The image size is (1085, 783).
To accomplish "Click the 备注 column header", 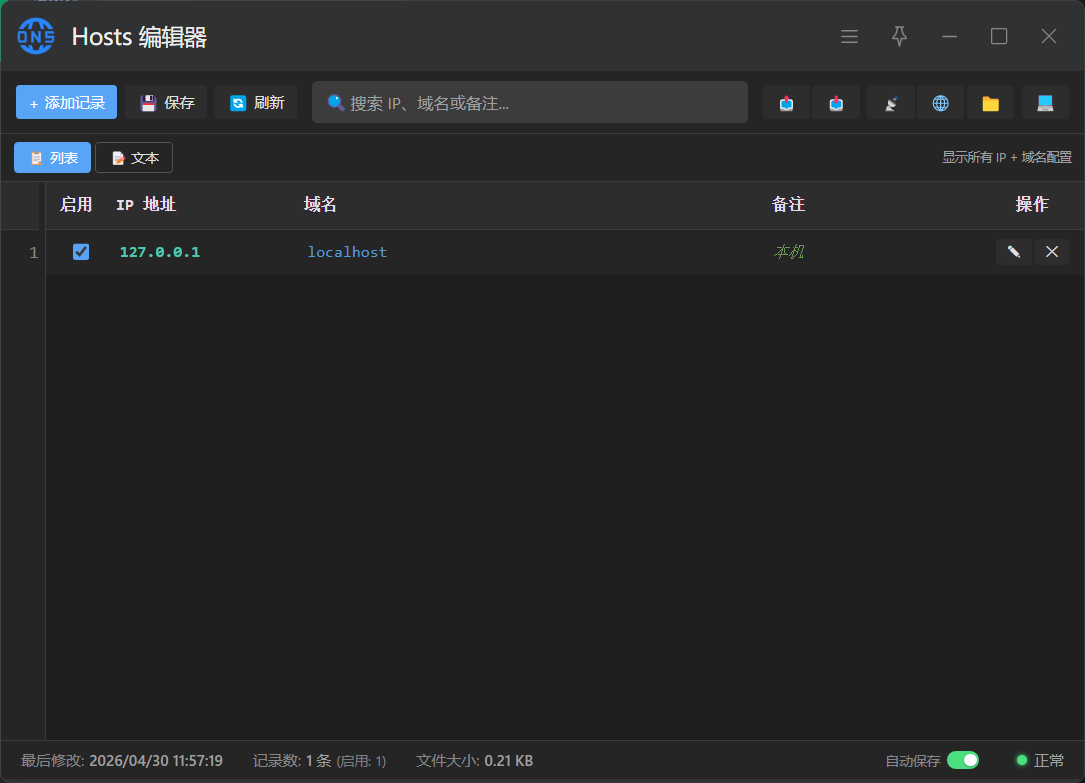I will [x=788, y=204].
